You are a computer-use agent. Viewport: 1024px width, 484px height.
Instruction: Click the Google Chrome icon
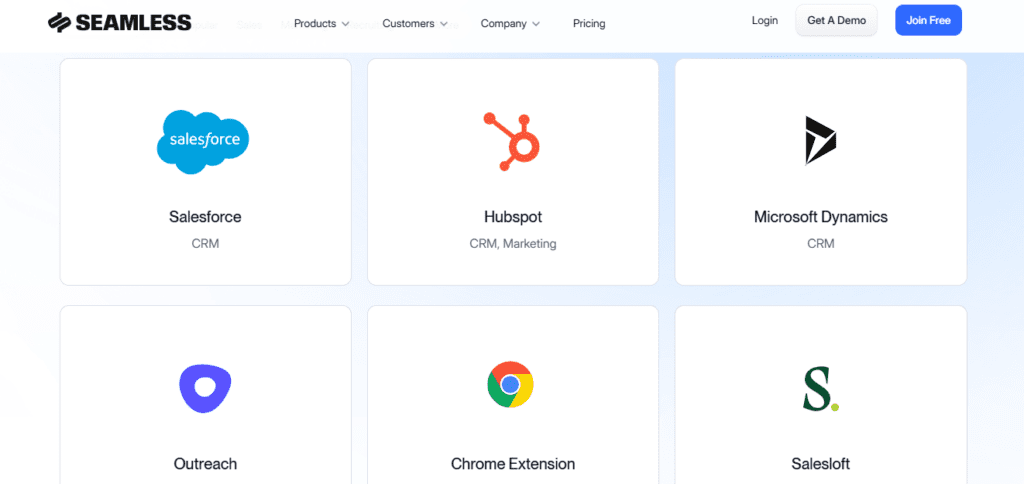pyautogui.click(x=510, y=385)
